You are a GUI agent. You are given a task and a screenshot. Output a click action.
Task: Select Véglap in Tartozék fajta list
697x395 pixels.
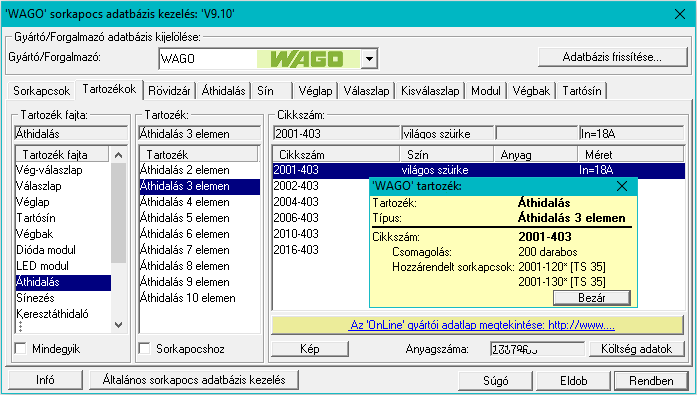pos(63,202)
